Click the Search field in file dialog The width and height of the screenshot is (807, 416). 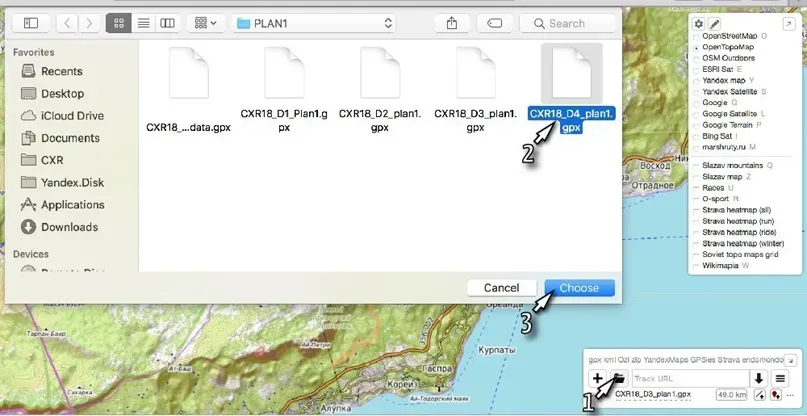click(x=568, y=23)
